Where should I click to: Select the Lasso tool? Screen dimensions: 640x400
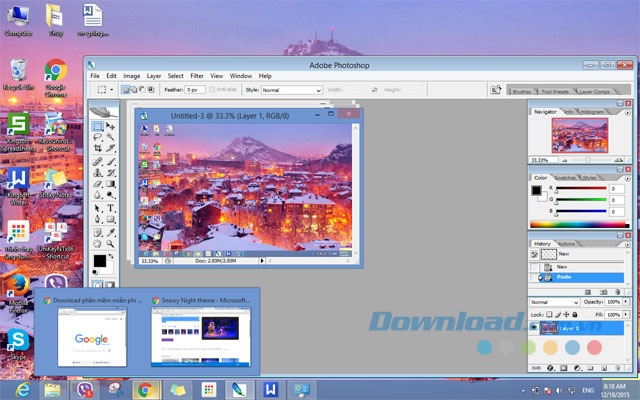click(x=98, y=137)
